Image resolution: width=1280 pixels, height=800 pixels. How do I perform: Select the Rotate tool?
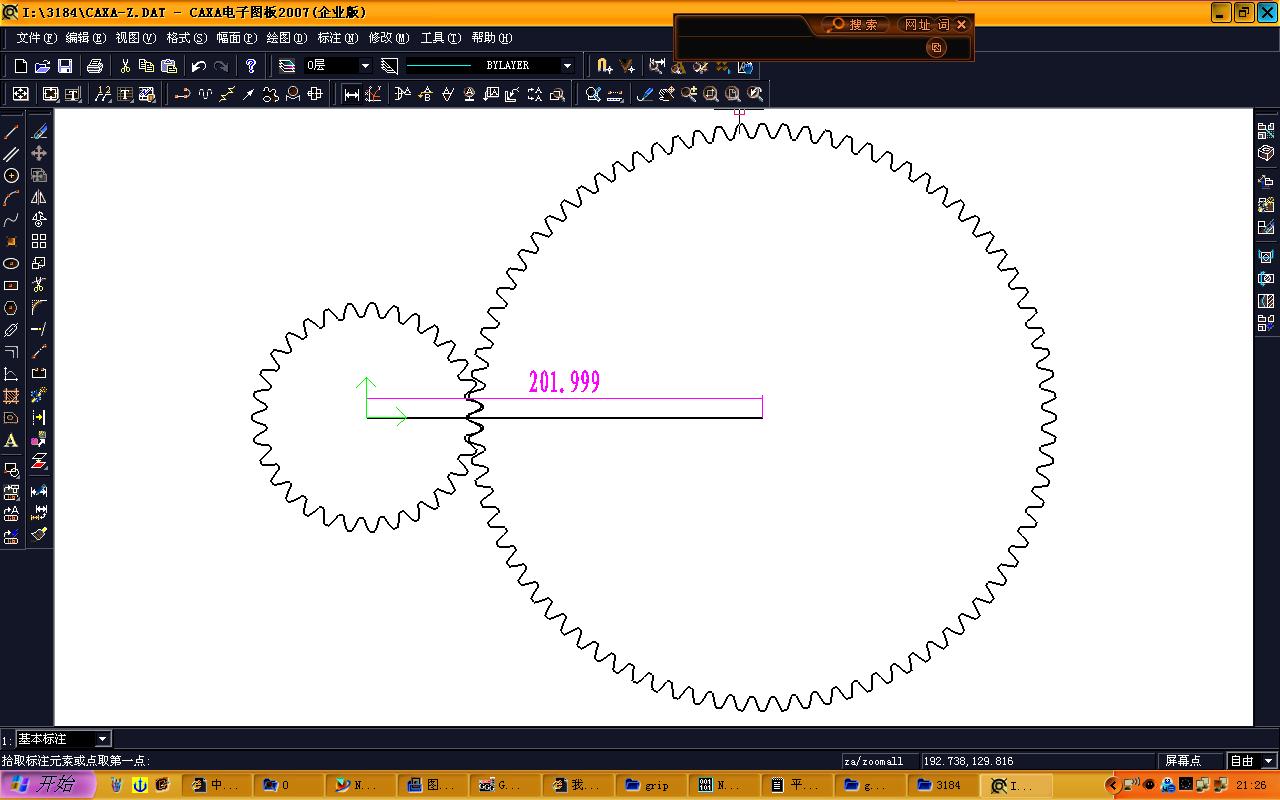pyautogui.click(x=39, y=219)
